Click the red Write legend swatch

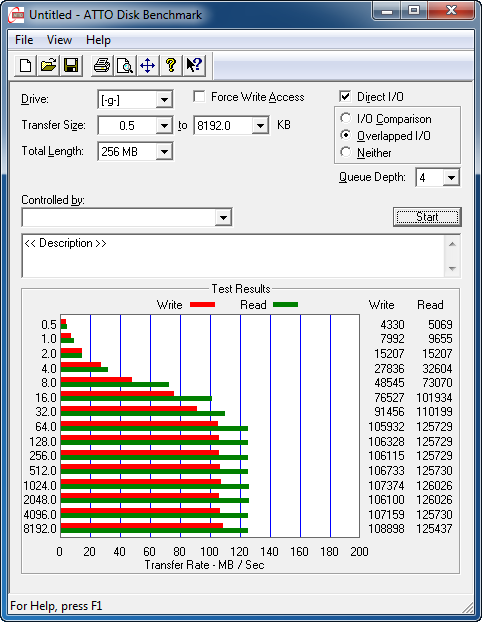point(202,305)
